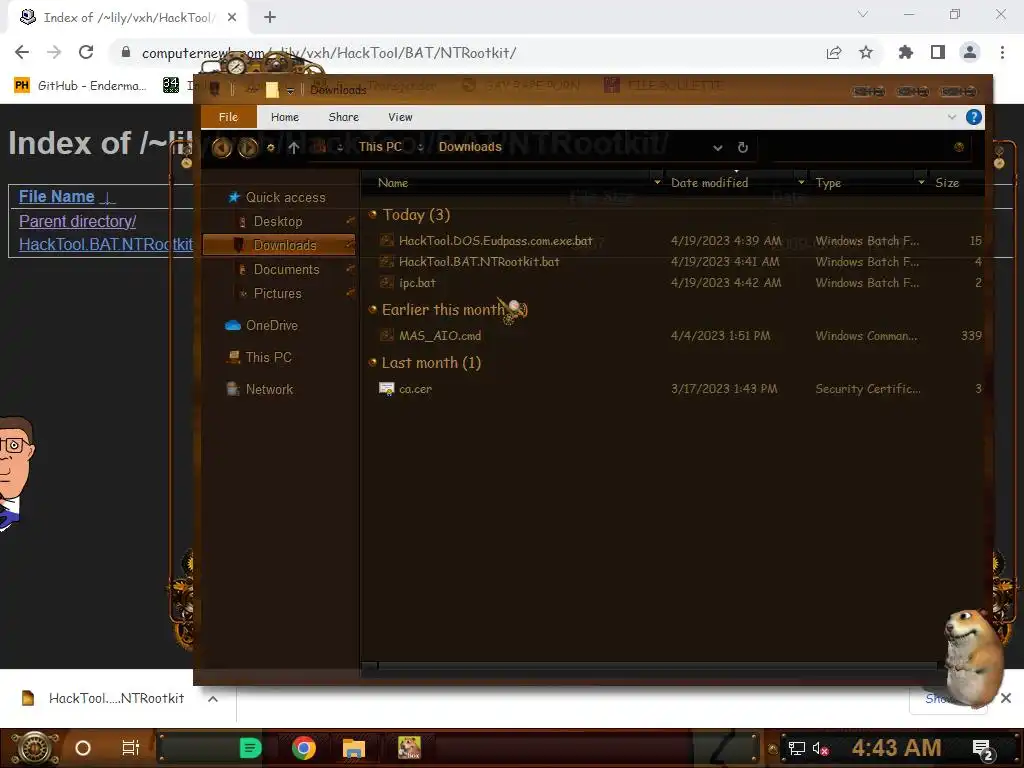Collapse Earlier this month group
The width and height of the screenshot is (1024, 768).
[x=373, y=309]
